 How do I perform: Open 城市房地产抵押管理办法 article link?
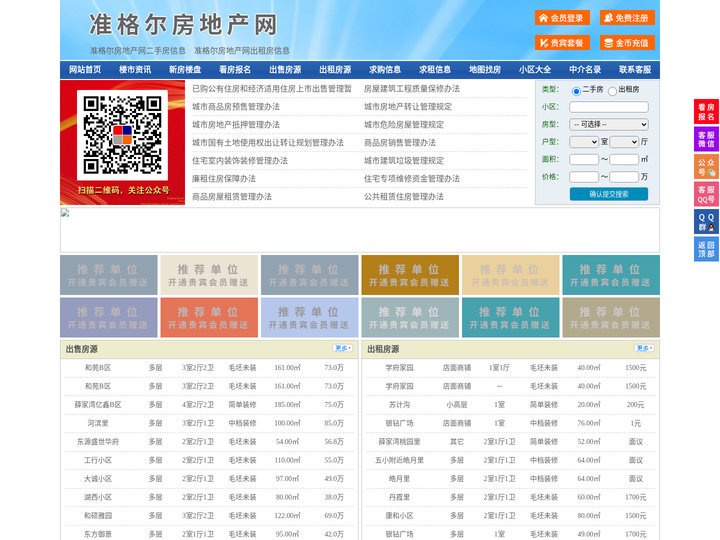(236, 124)
